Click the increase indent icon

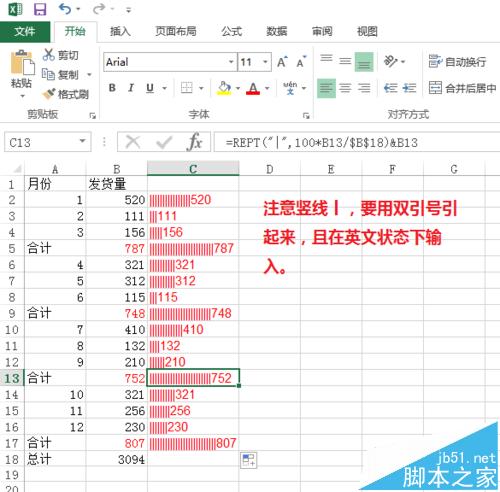coord(409,88)
